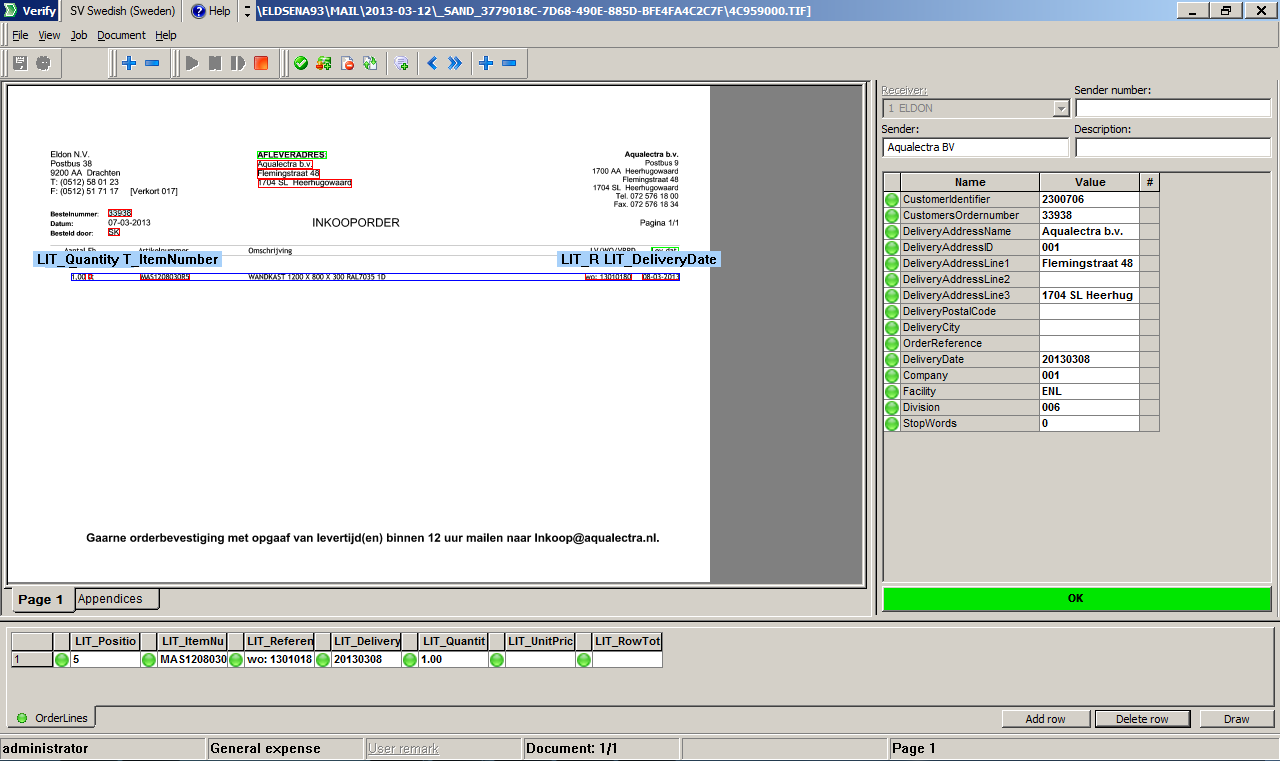Click the Delete row button
Viewport: 1280px width, 761px height.
(1142, 719)
